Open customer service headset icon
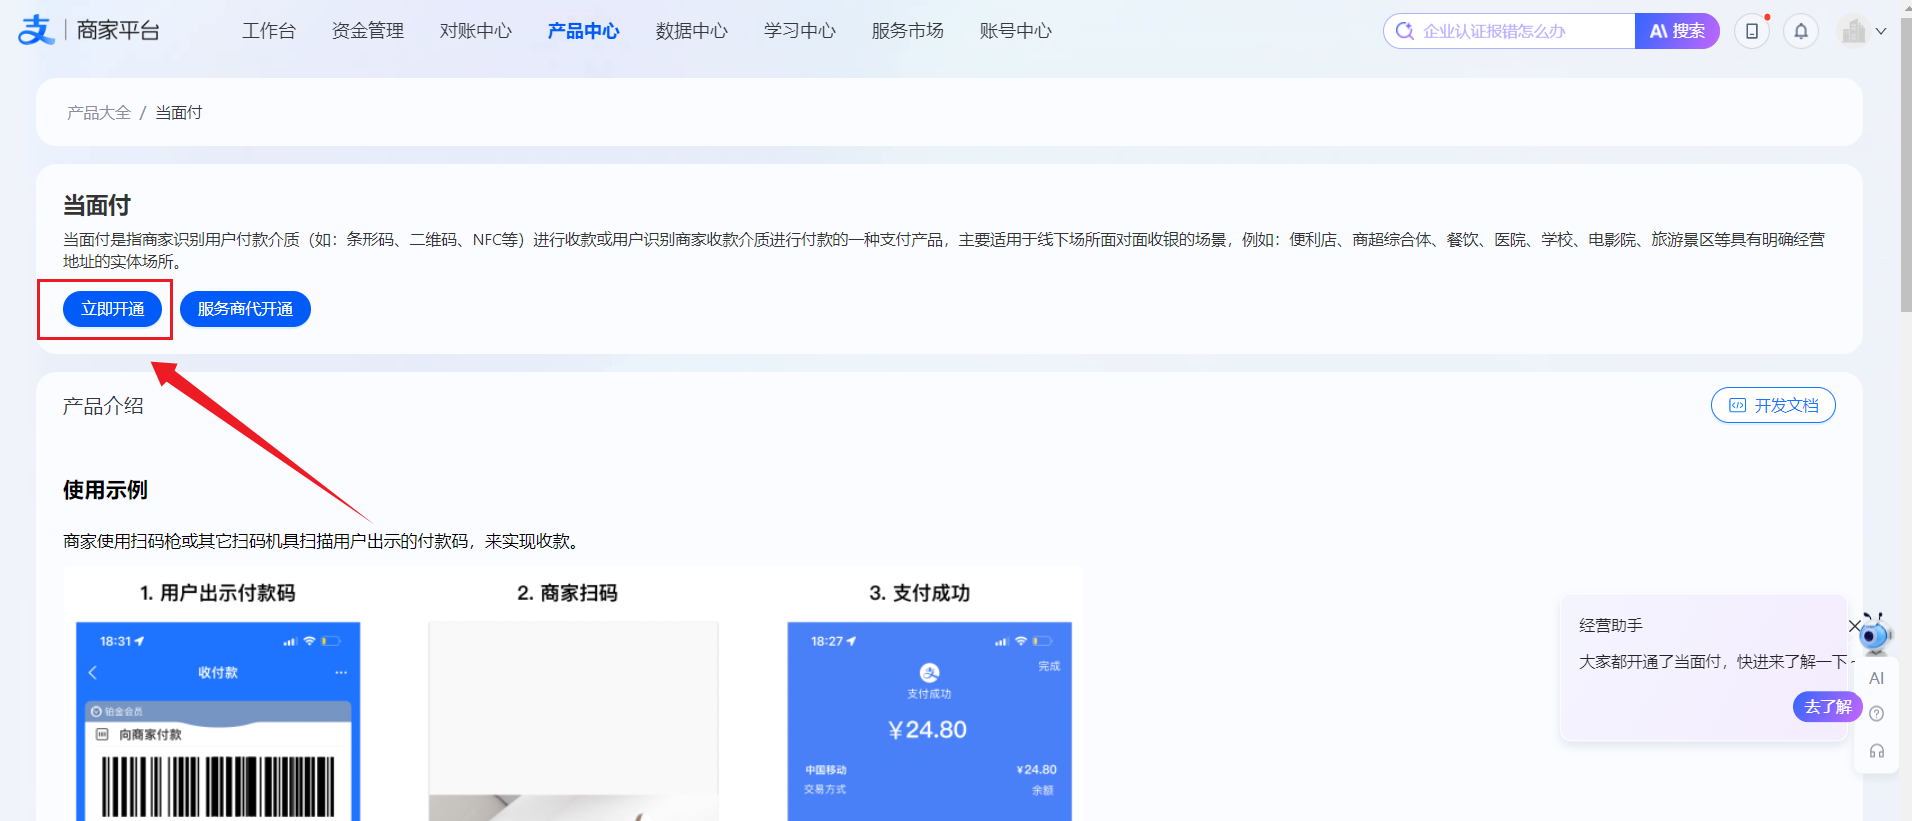The width and height of the screenshot is (1912, 821). click(x=1876, y=751)
